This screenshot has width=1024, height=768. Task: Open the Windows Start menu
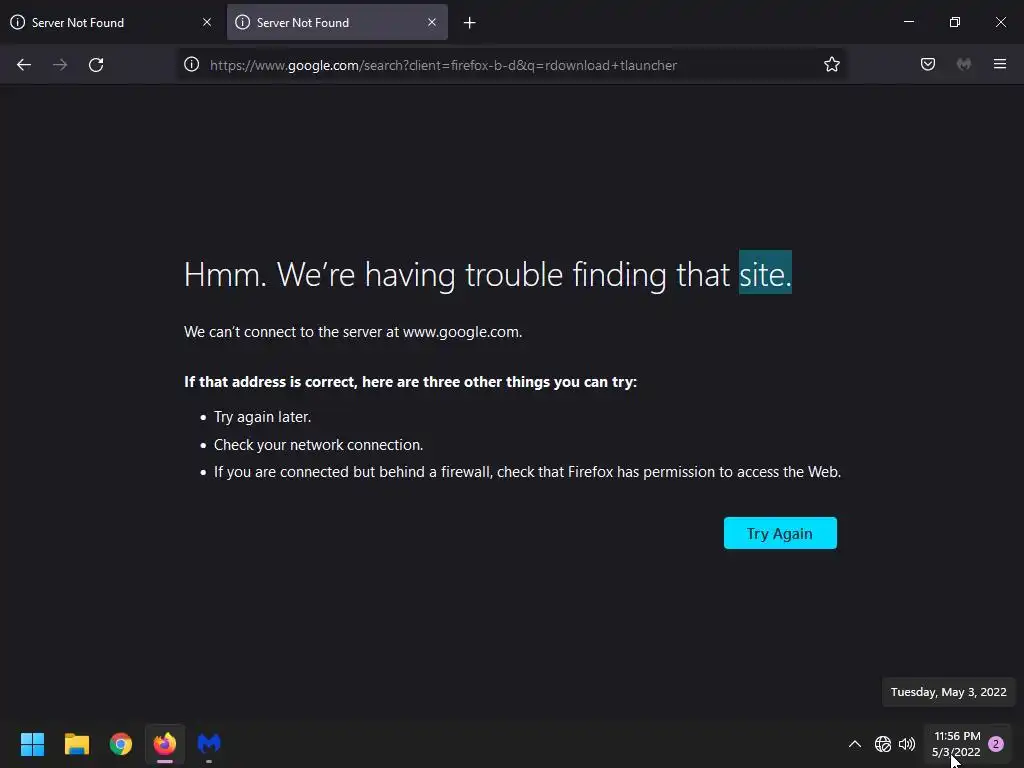[x=32, y=744]
